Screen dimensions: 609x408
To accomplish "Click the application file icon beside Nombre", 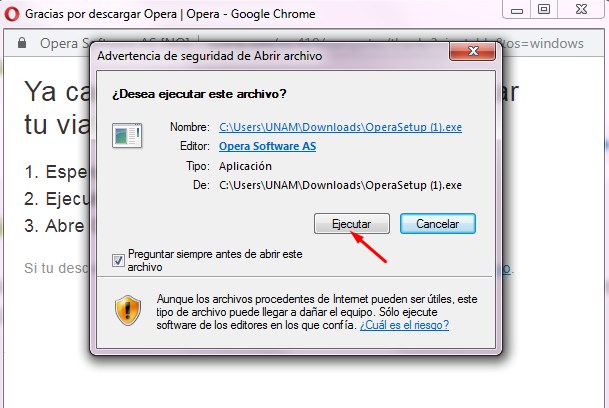I will pos(127,136).
